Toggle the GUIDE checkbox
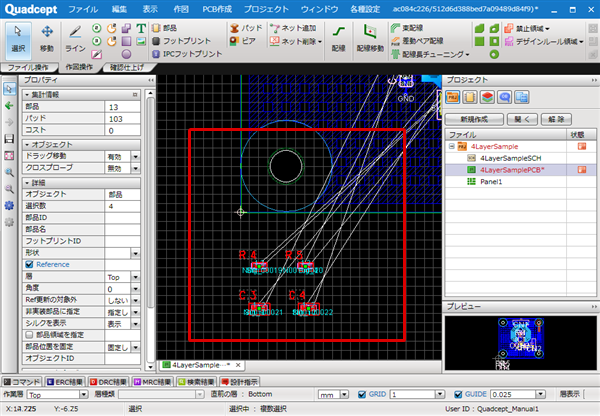This screenshot has height=416, width=600. pos(458,394)
